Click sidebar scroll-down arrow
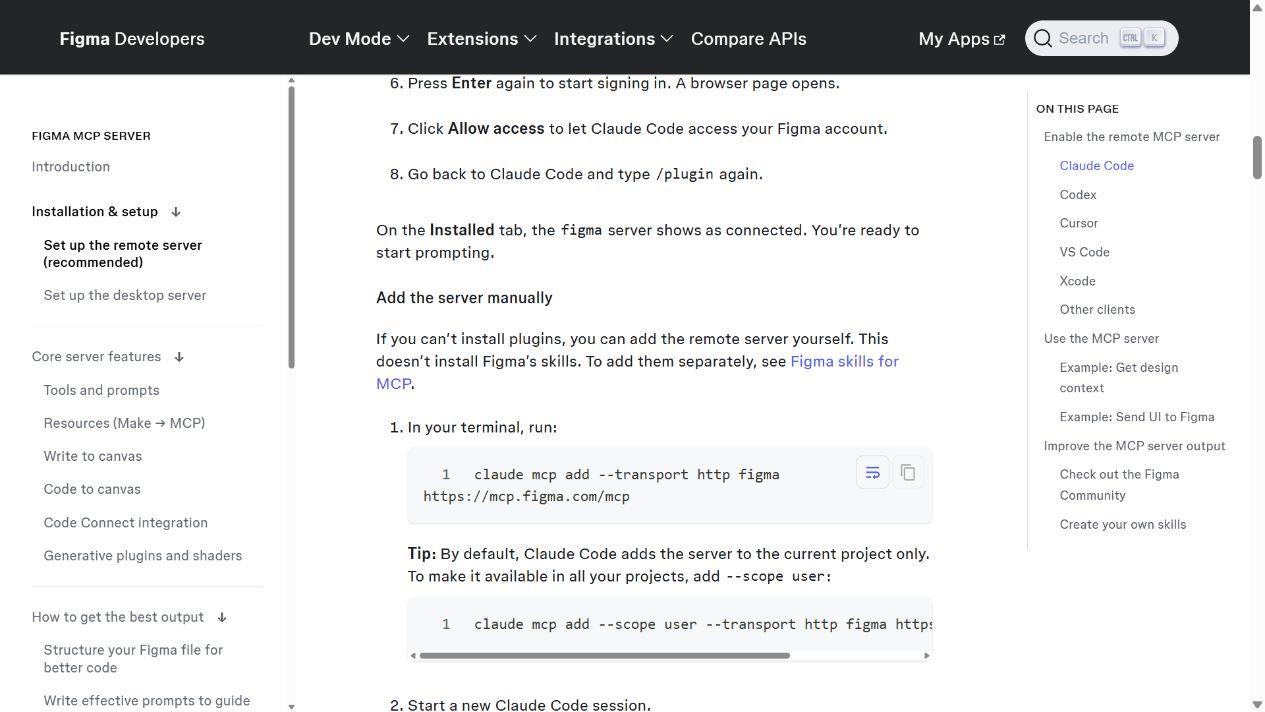 [x=291, y=706]
